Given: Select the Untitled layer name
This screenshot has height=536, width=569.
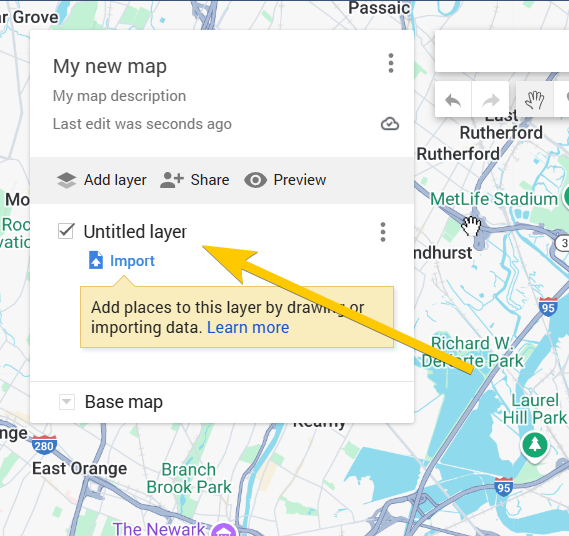Looking at the screenshot, I should point(135,232).
